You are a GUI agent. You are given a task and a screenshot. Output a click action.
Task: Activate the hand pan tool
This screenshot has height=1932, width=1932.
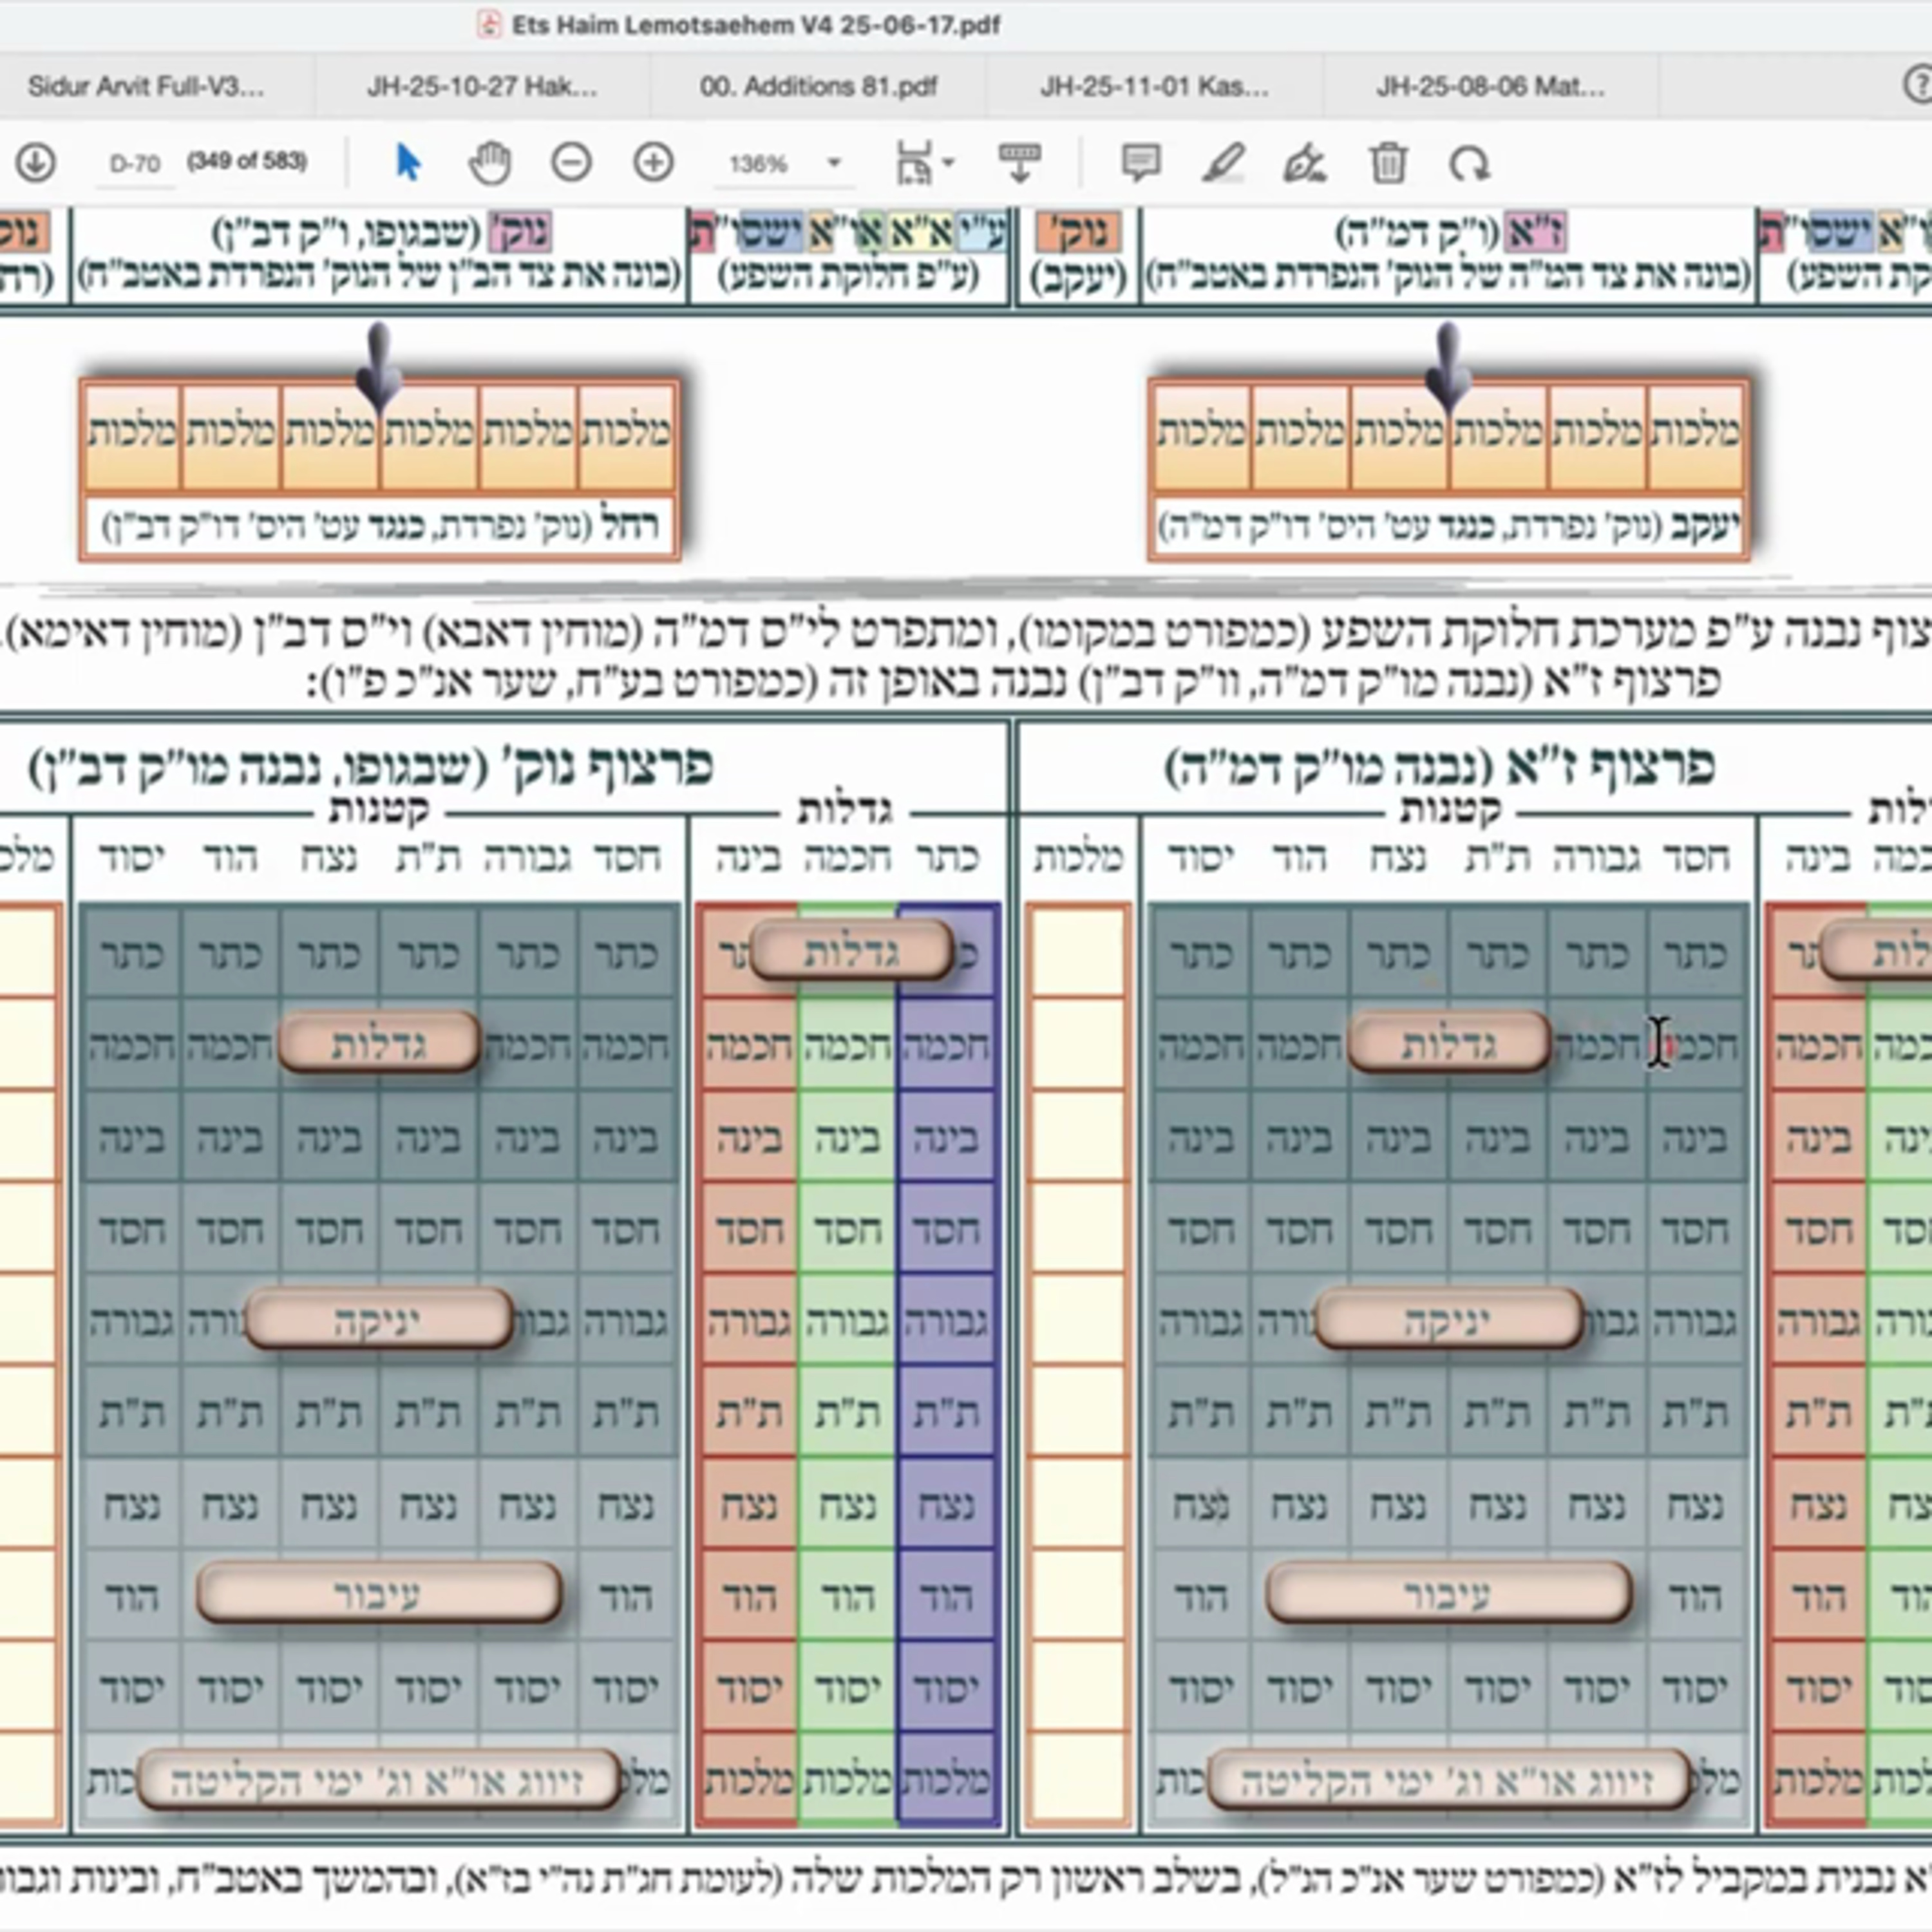click(x=489, y=162)
